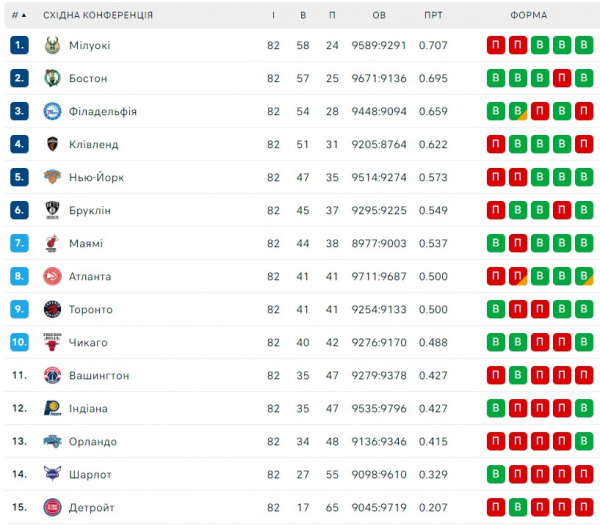Image resolution: width=600 pixels, height=526 pixels.
Task: Select the Toronto Raptors logo
Action: point(52,309)
